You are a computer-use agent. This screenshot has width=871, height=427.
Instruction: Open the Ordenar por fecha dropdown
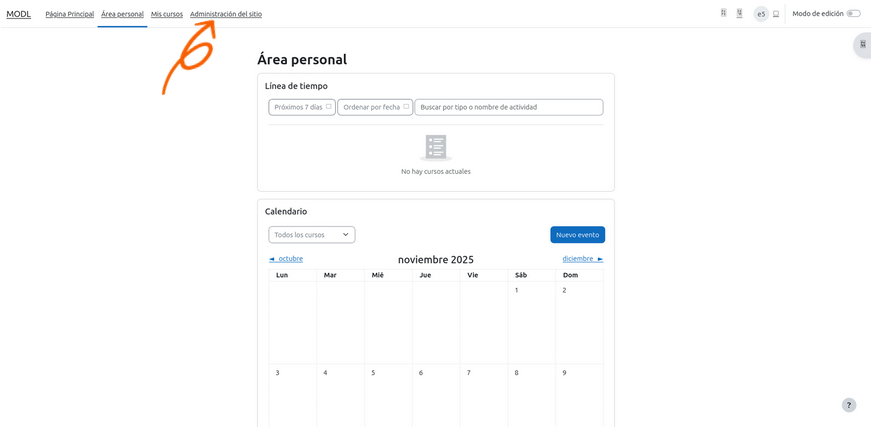375,107
